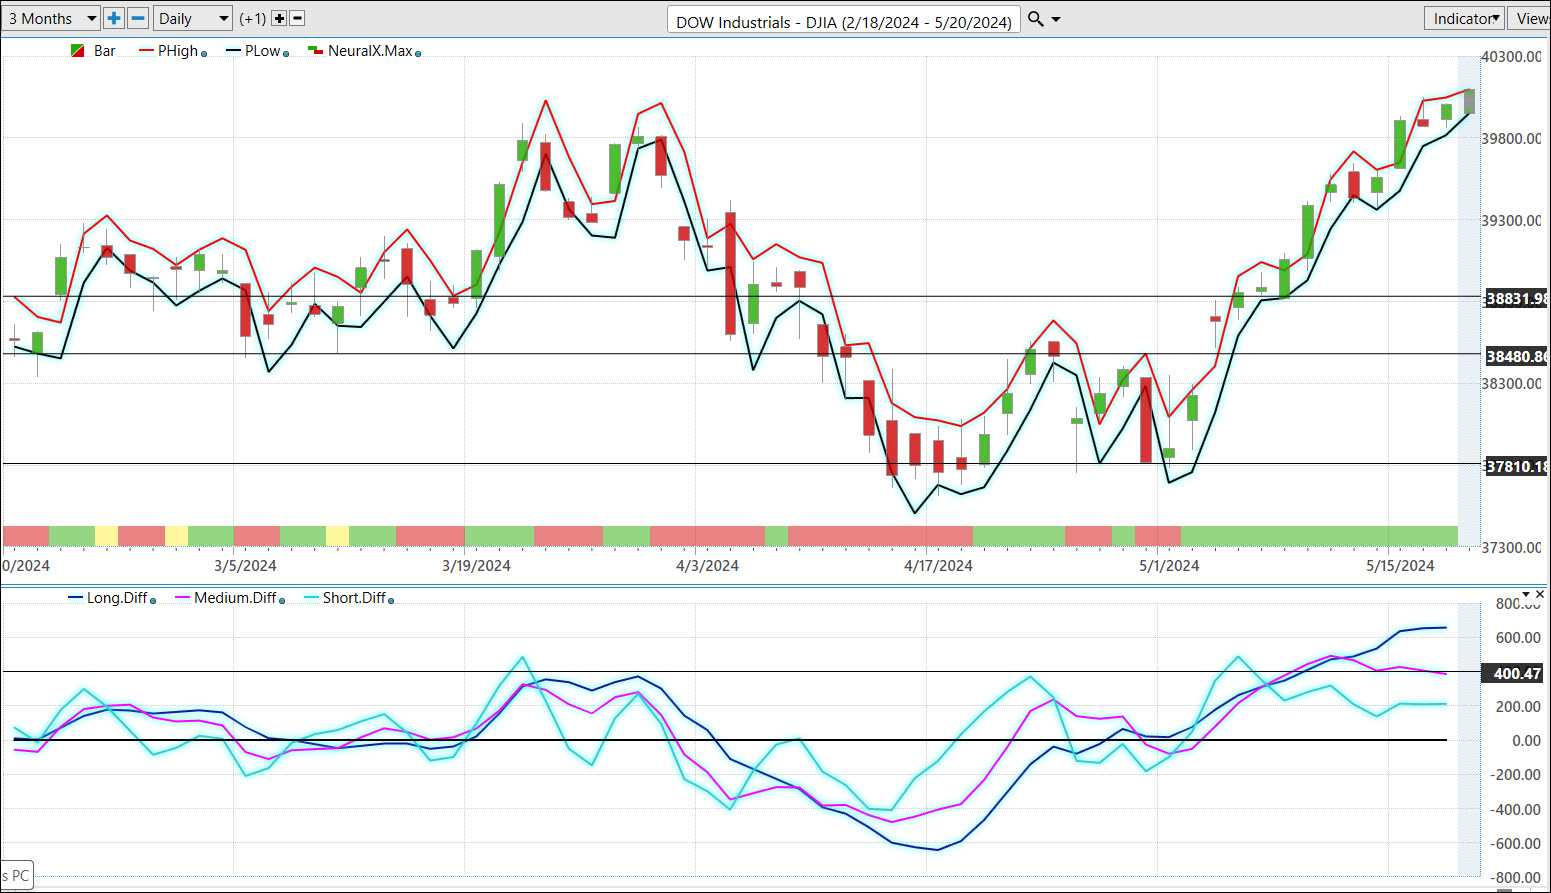Select the Long.Diff indicator label

pos(117,598)
